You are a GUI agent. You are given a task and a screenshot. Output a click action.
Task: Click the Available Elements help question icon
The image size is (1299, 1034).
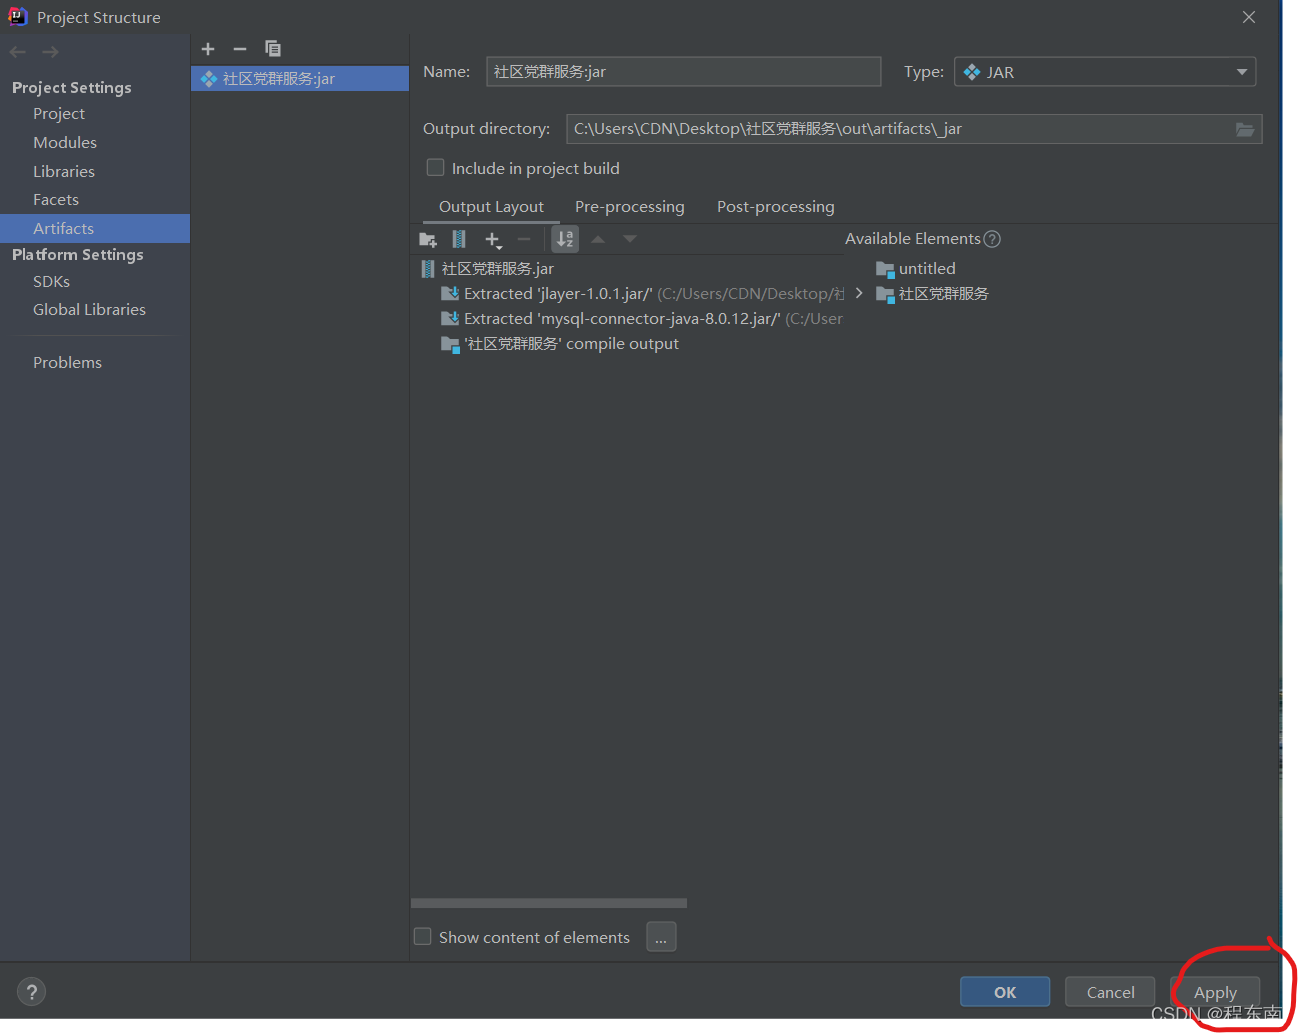pos(992,239)
